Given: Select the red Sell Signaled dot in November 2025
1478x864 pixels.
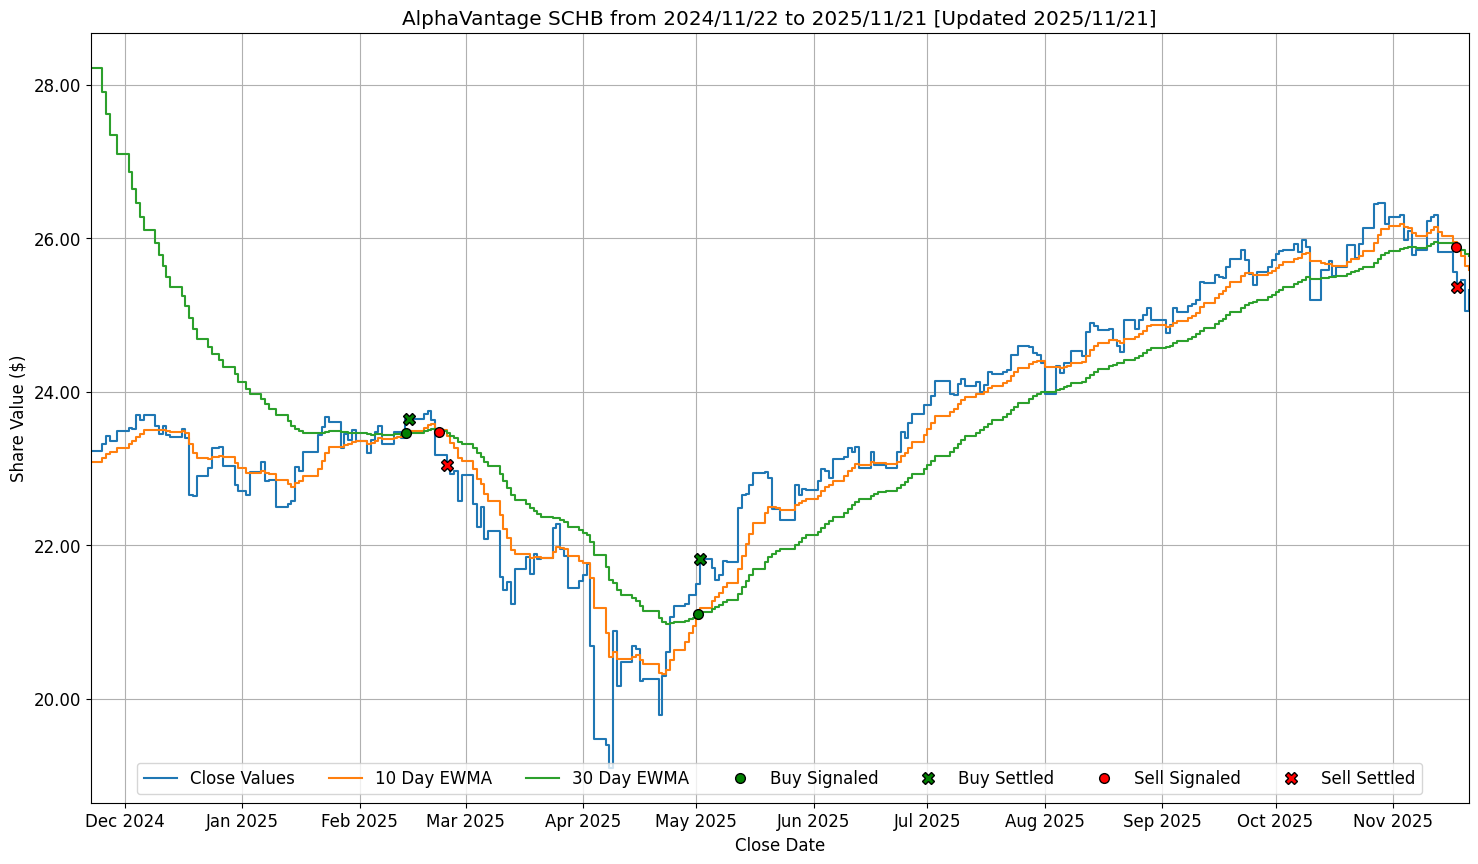Looking at the screenshot, I should [1456, 247].
